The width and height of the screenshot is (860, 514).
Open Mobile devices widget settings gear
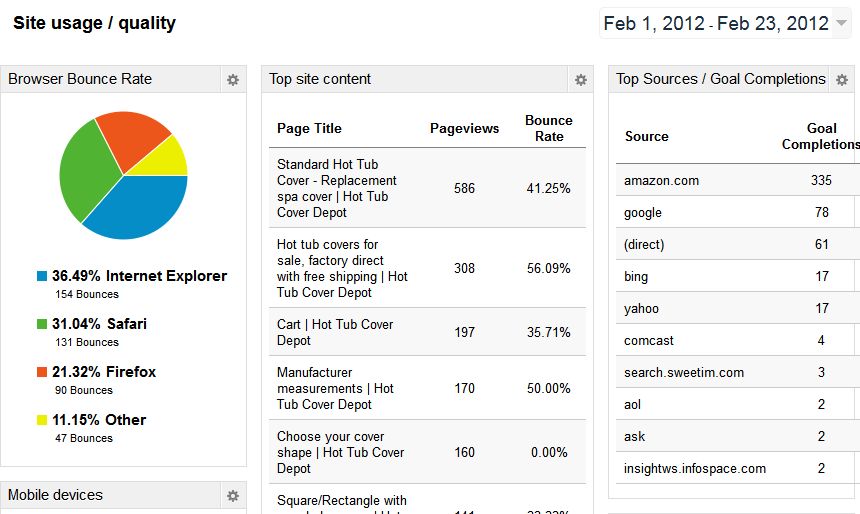coord(233,496)
